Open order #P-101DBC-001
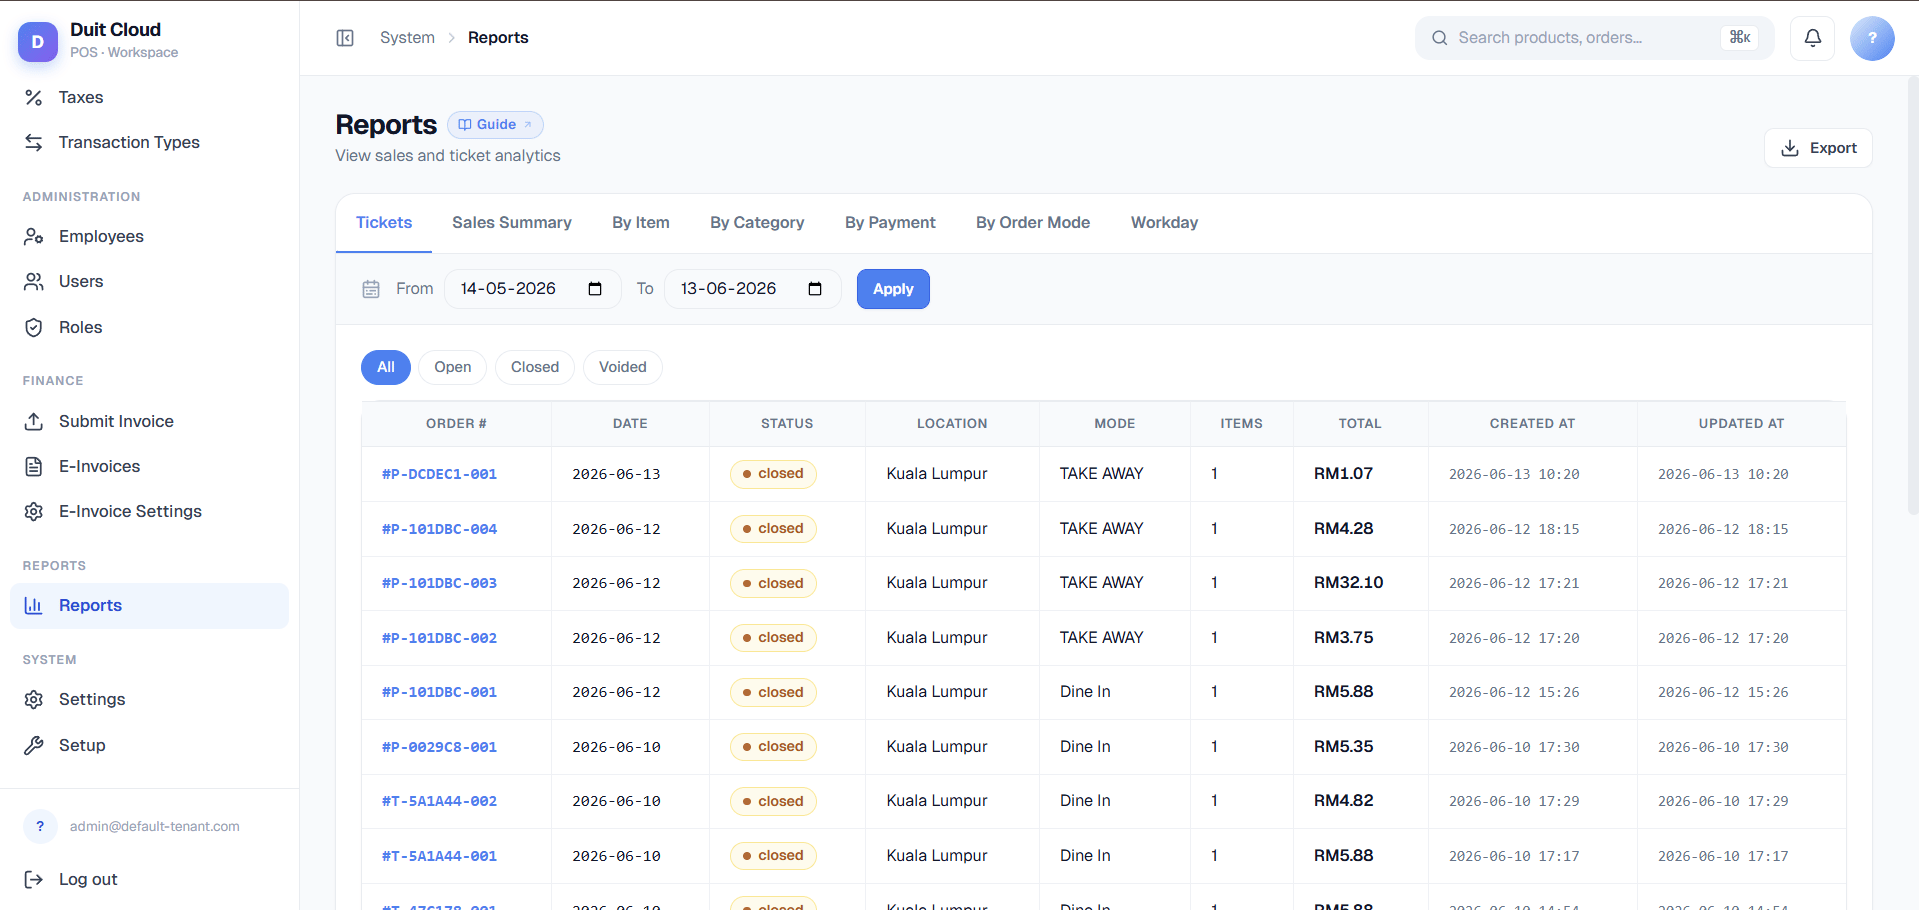1919x910 pixels. point(439,692)
